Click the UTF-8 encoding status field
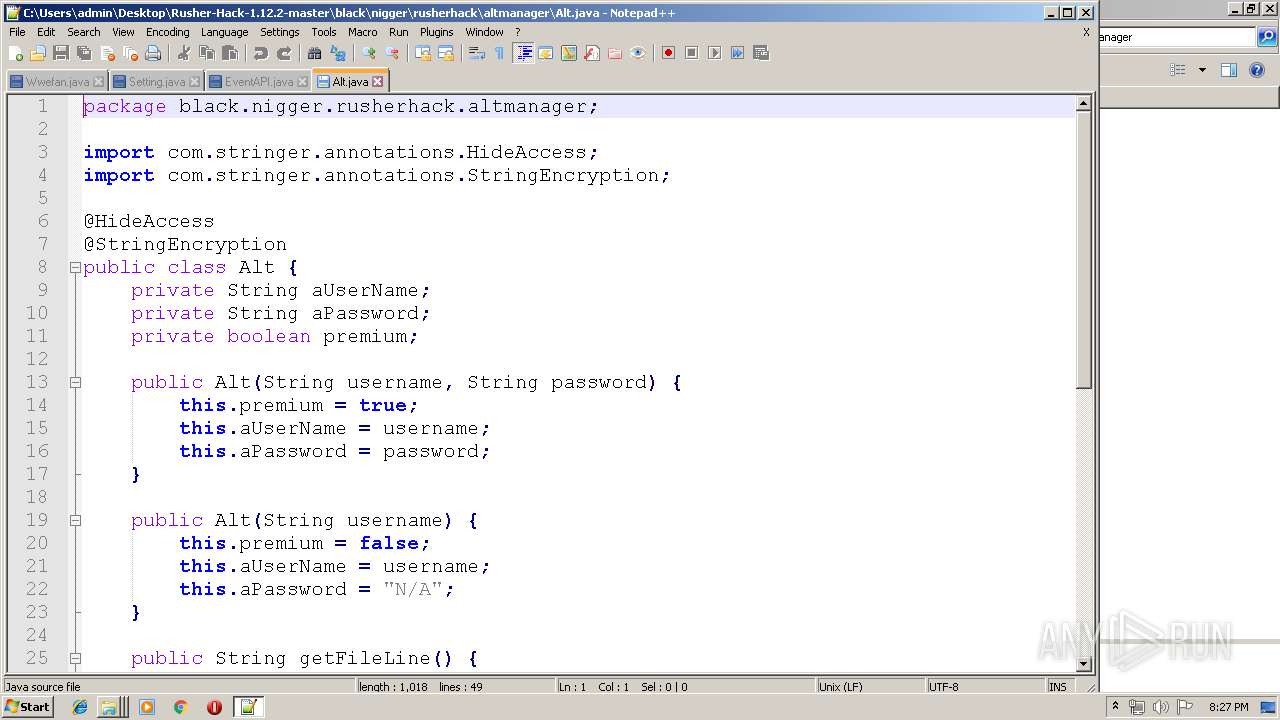Viewport: 1280px width, 720px height. pos(985,687)
